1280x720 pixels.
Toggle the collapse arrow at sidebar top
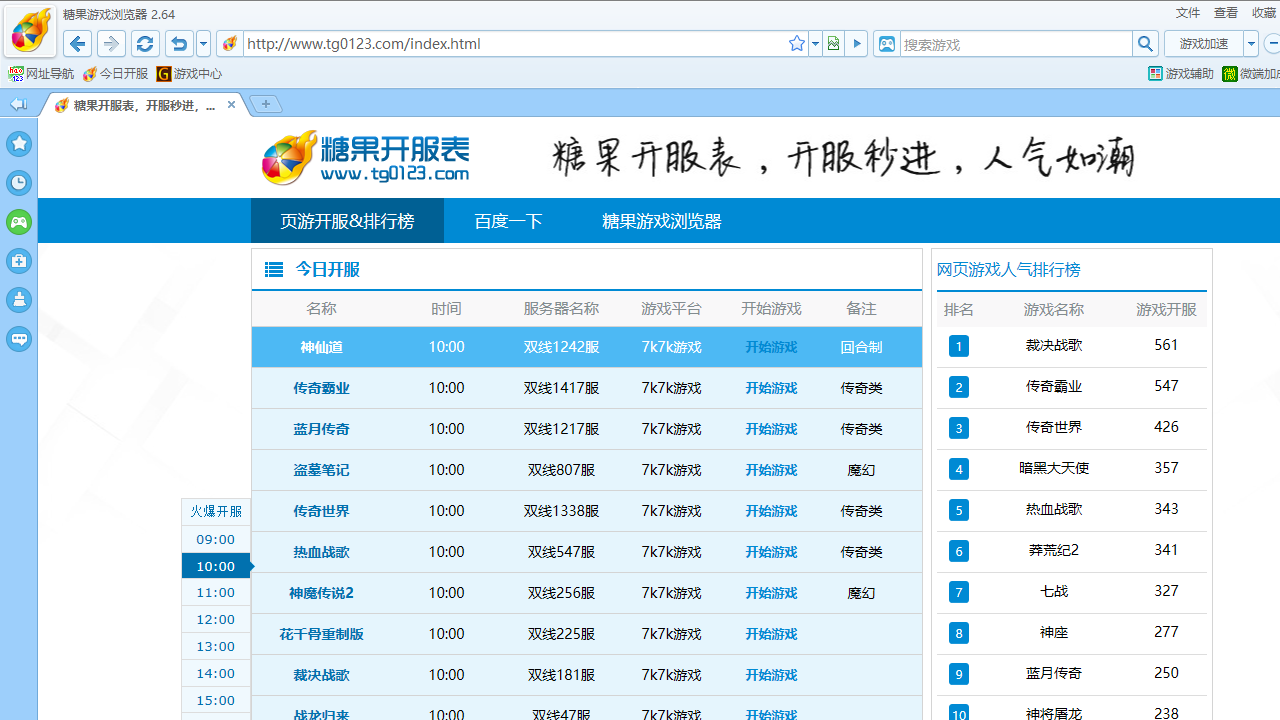tap(17, 103)
